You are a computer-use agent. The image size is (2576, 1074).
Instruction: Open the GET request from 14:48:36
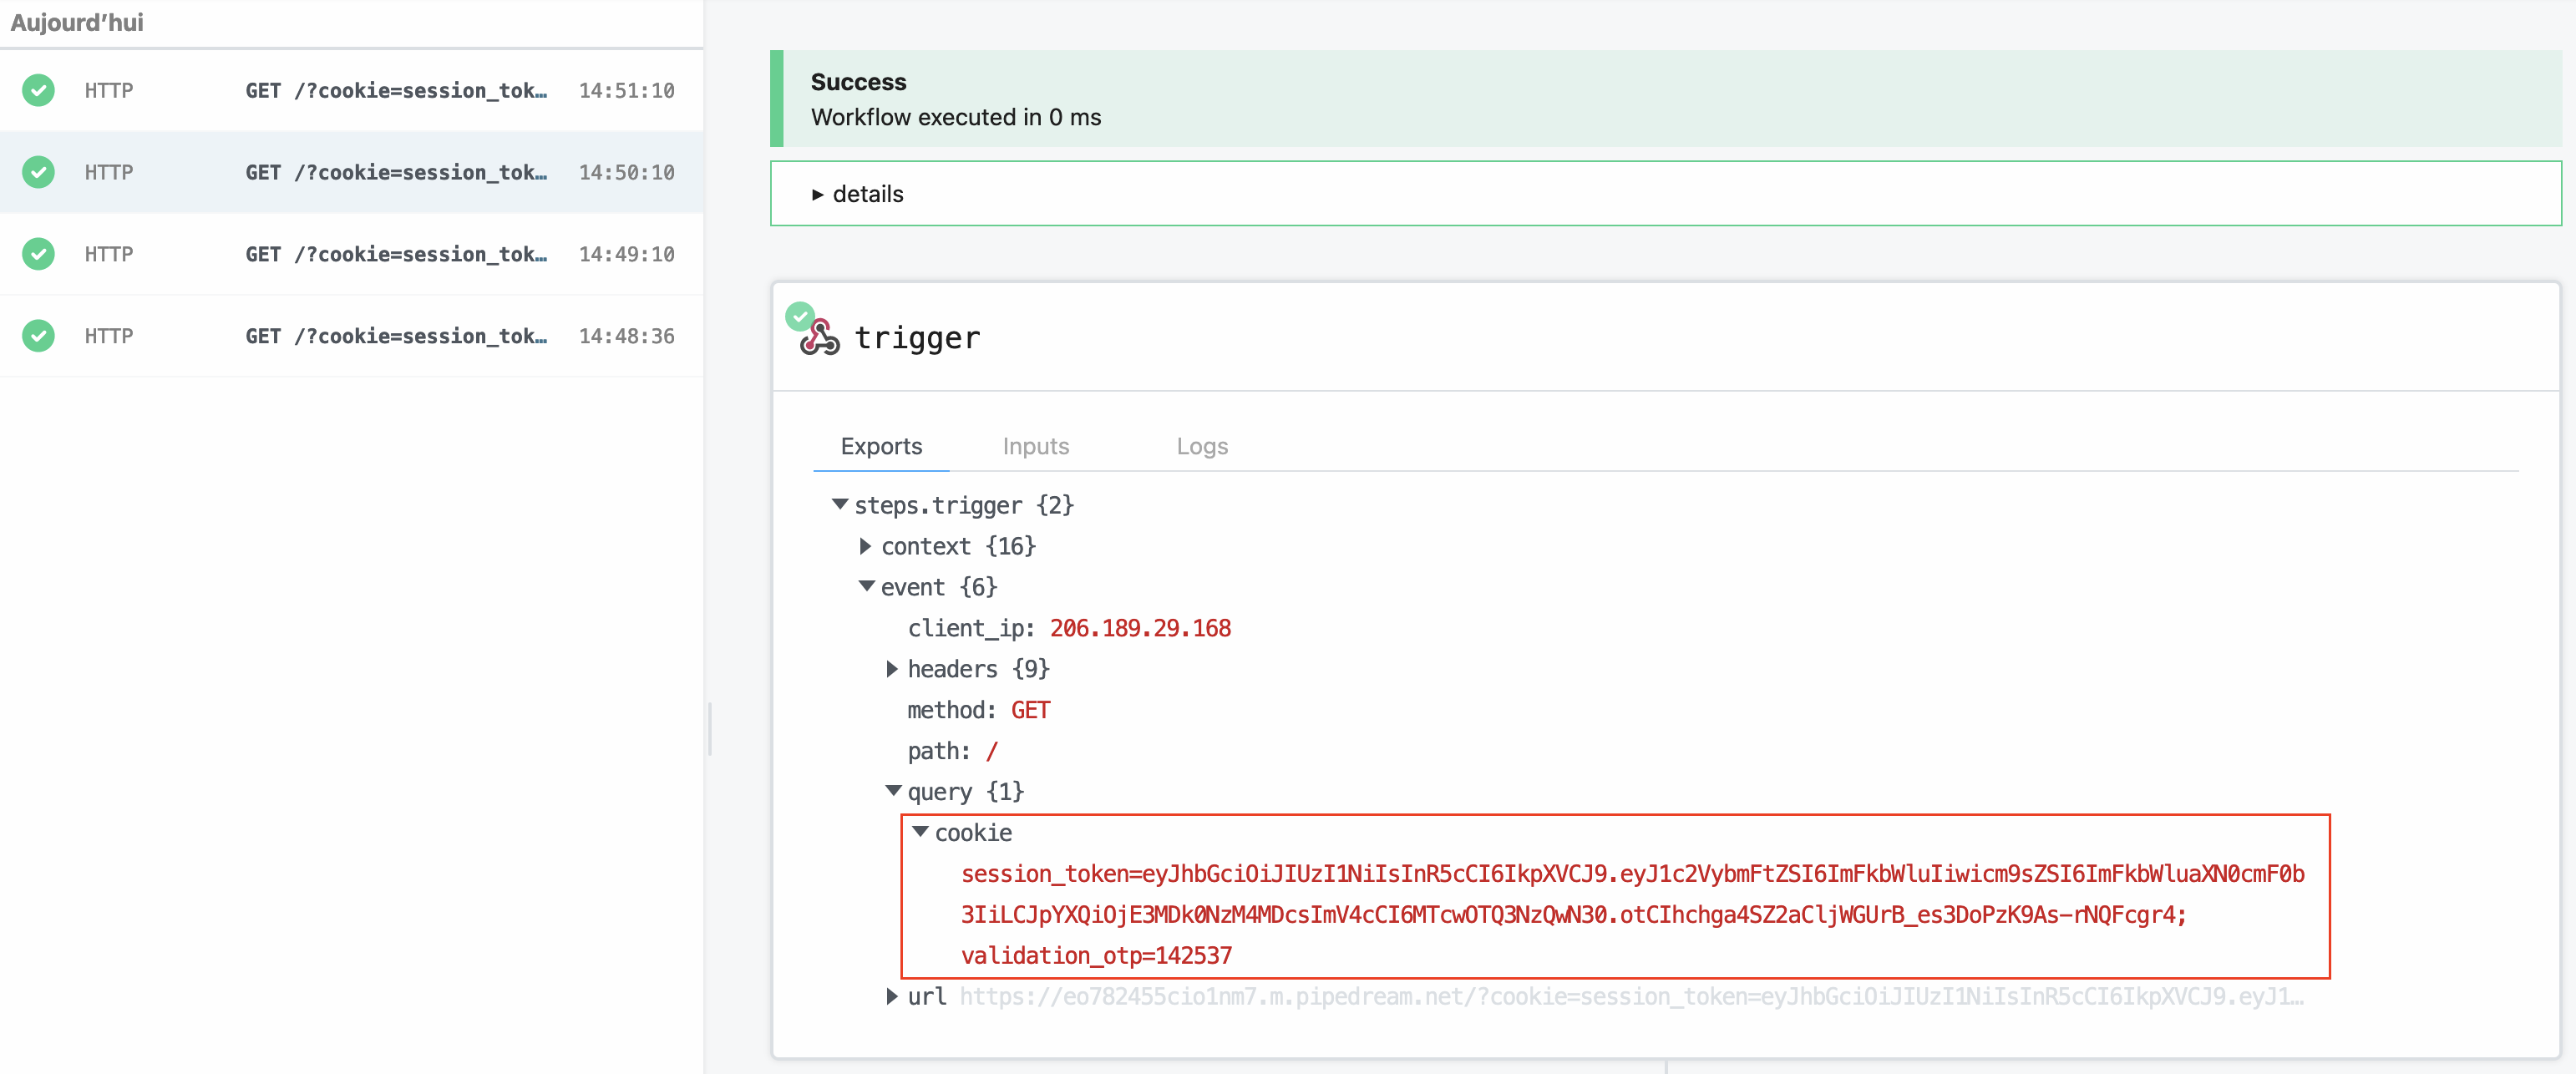click(x=396, y=336)
